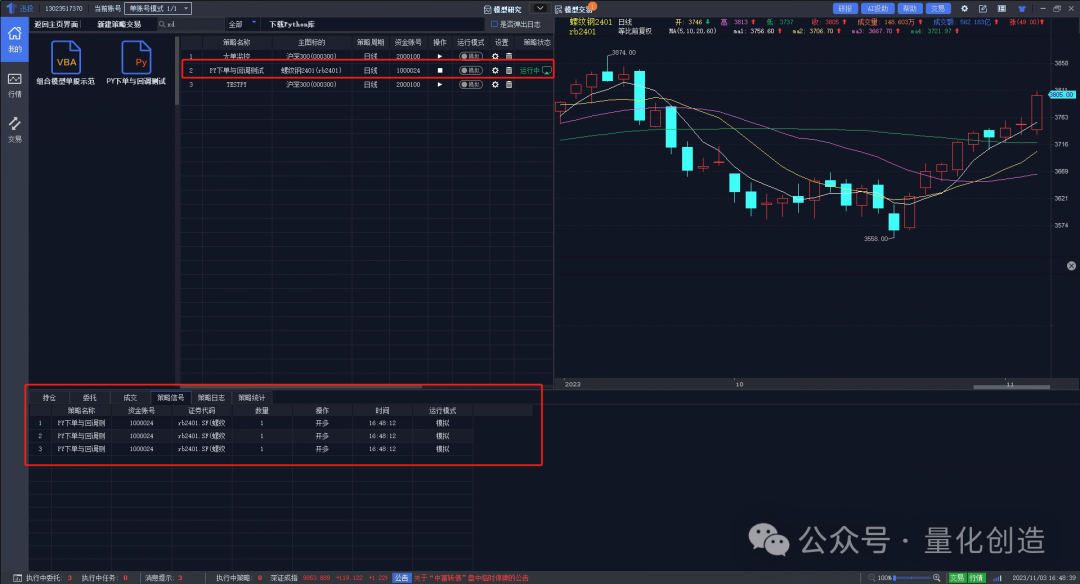
Task: Switch to the 策略日志 tab
Action: [x=211, y=397]
